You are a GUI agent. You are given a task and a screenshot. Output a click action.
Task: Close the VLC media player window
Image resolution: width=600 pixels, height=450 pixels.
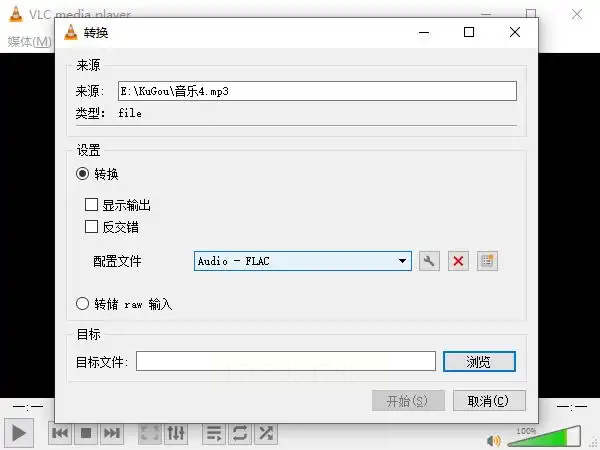tap(577, 14)
